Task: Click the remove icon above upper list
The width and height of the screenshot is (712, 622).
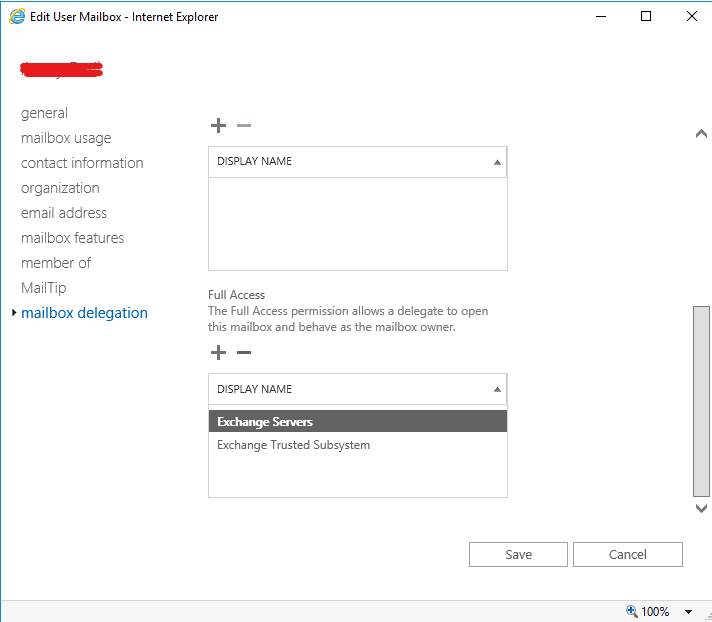Action: pos(244,125)
